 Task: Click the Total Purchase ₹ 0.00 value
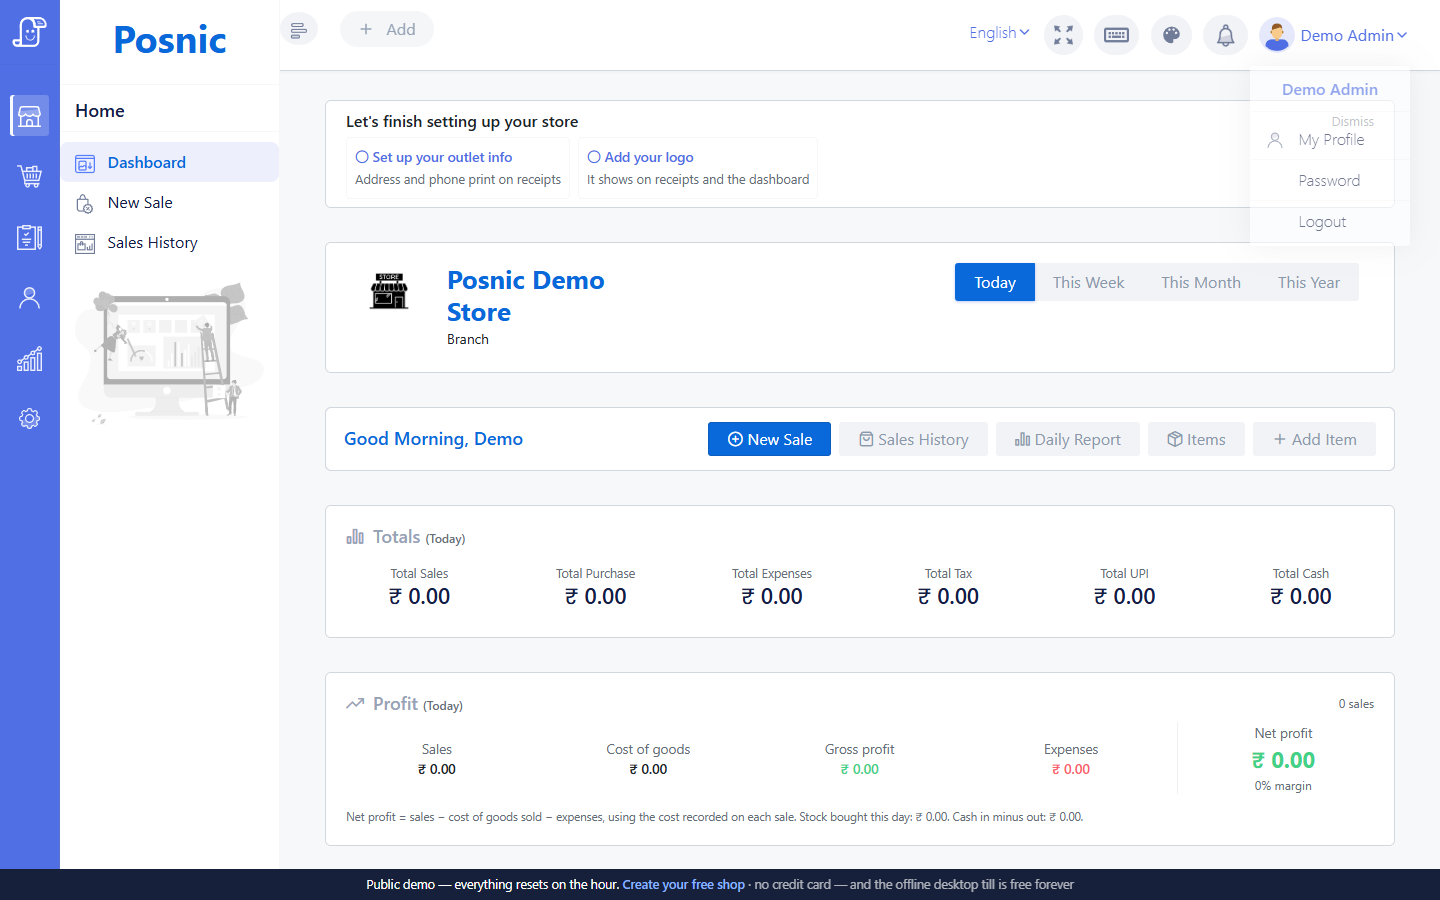point(595,597)
